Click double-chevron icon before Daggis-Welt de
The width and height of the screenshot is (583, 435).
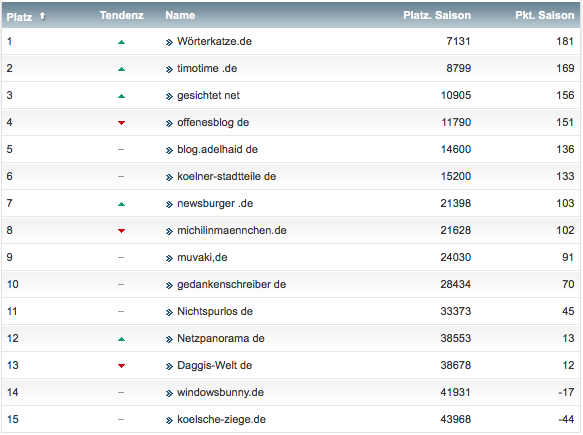click(169, 367)
